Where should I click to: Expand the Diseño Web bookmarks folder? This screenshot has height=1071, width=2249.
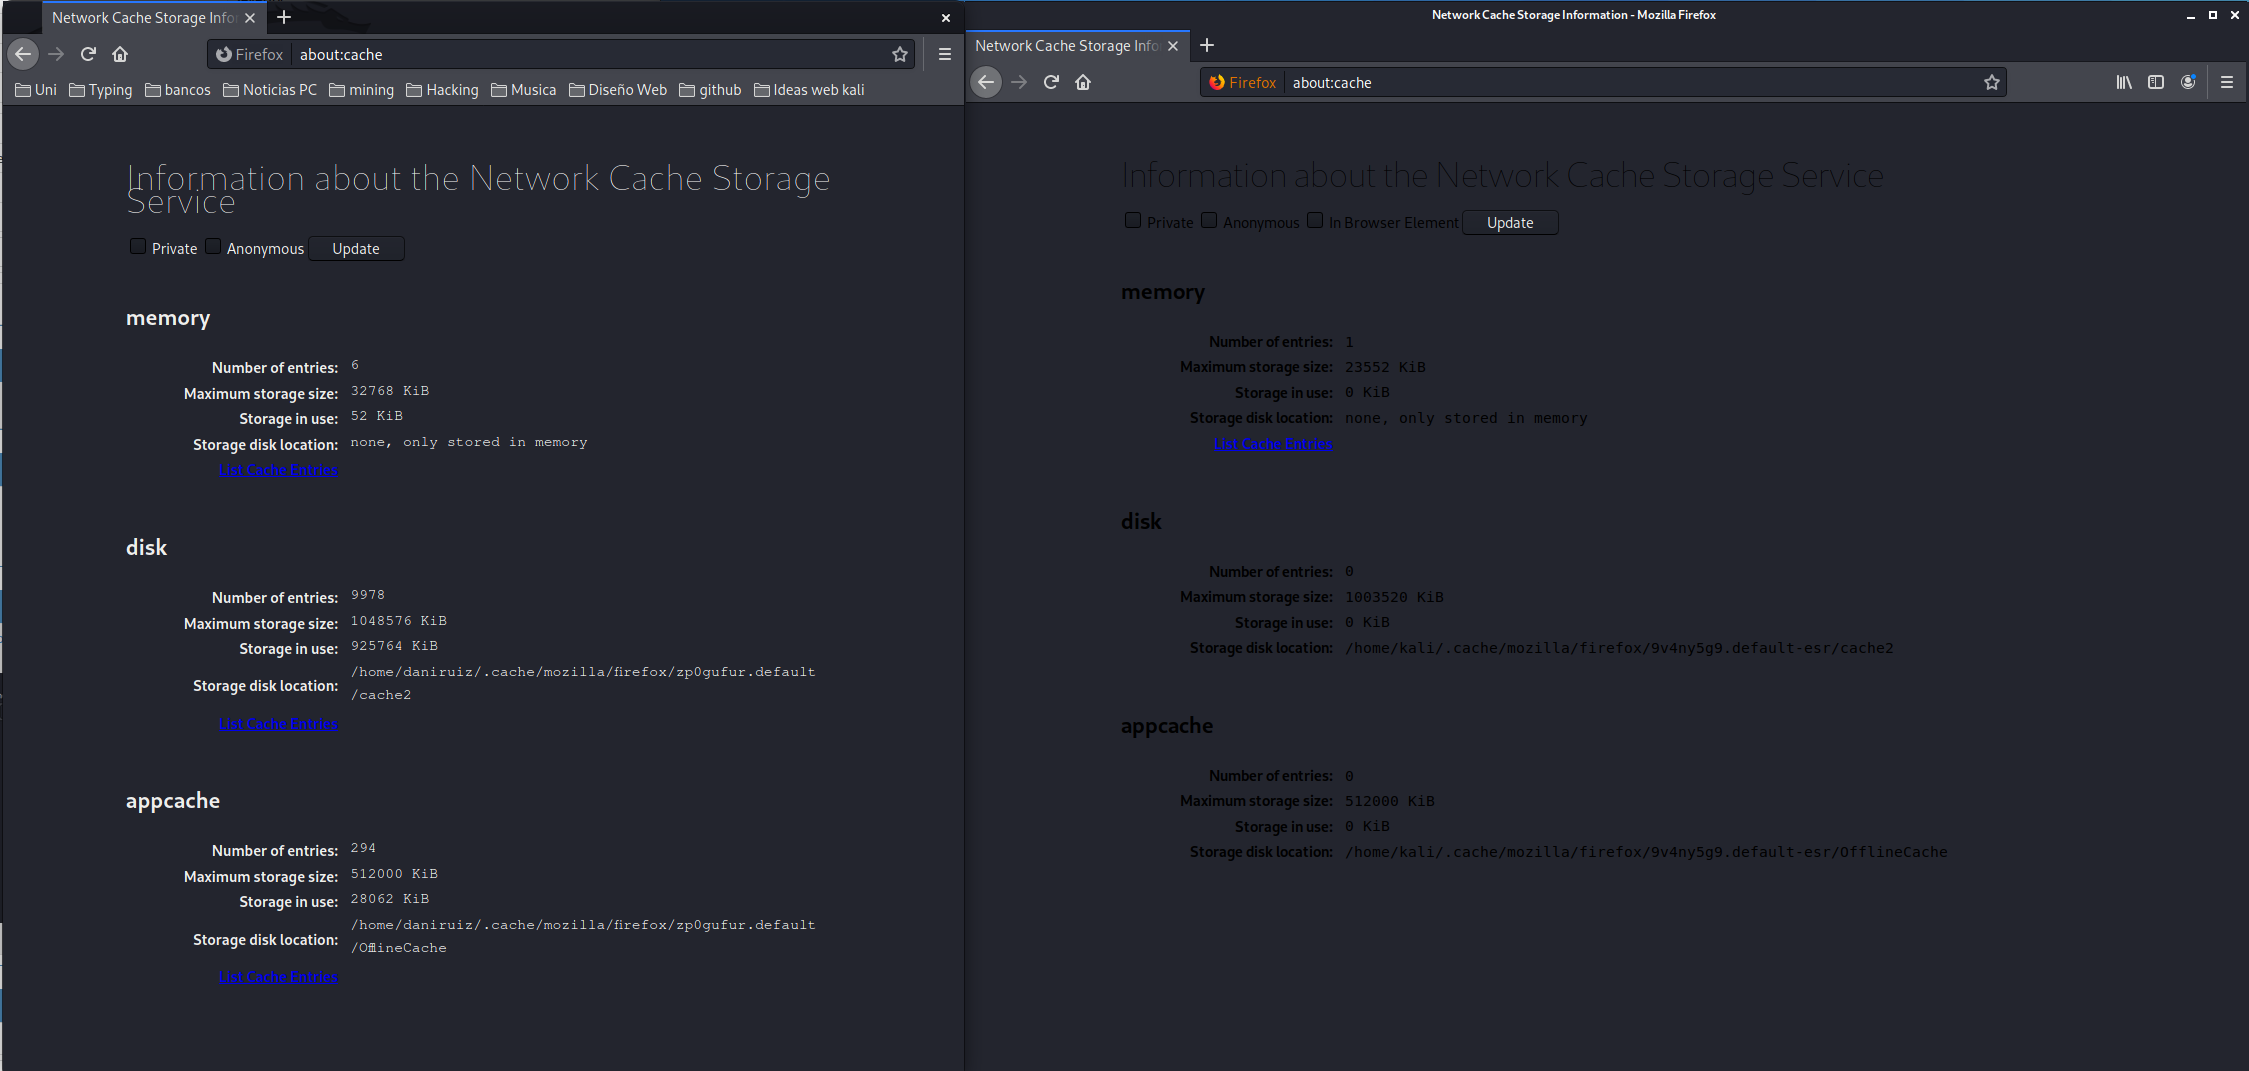pos(617,90)
